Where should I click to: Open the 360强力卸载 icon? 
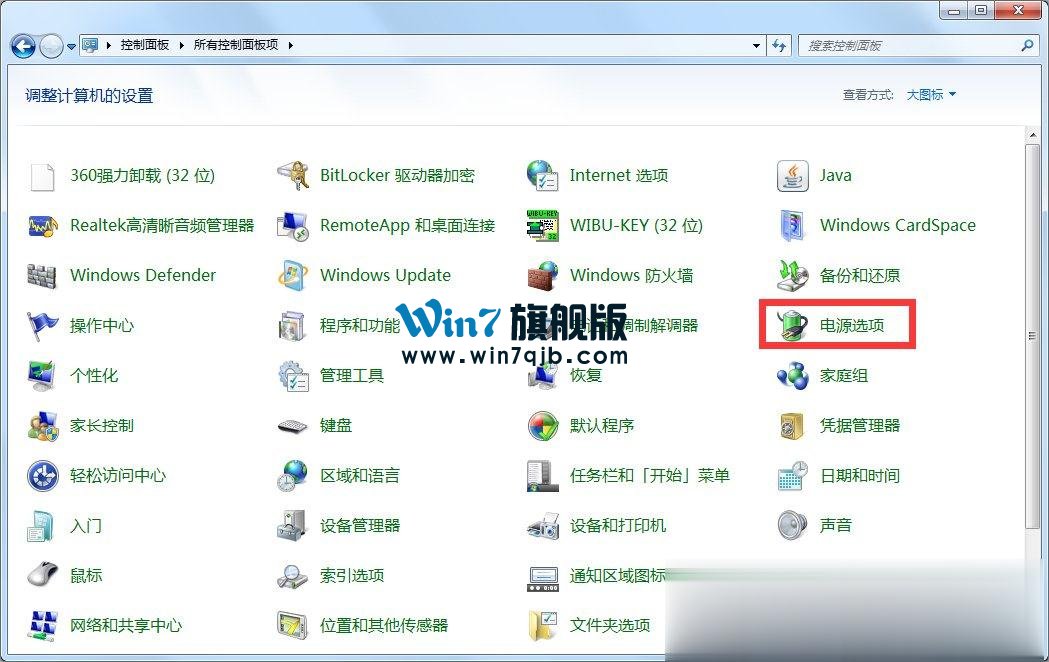pos(42,176)
